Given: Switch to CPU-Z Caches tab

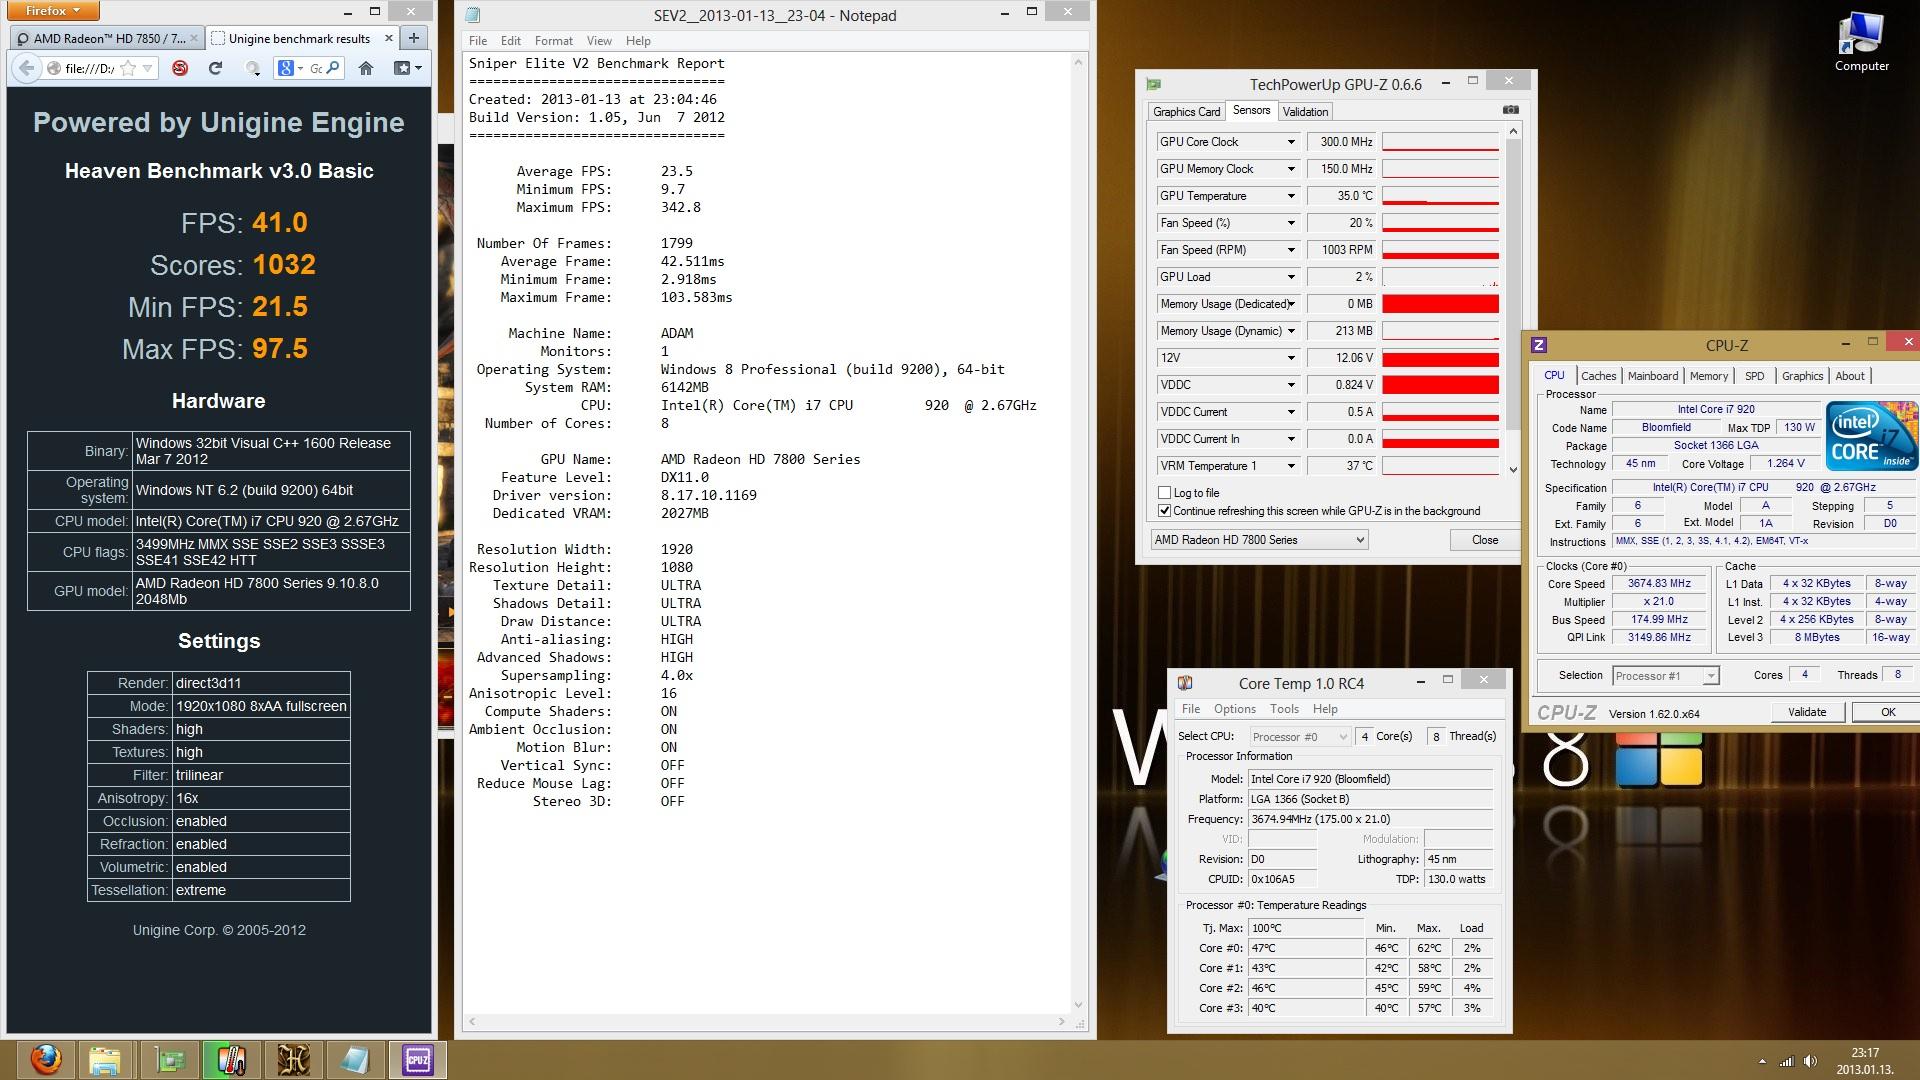Looking at the screenshot, I should tap(1597, 376).
